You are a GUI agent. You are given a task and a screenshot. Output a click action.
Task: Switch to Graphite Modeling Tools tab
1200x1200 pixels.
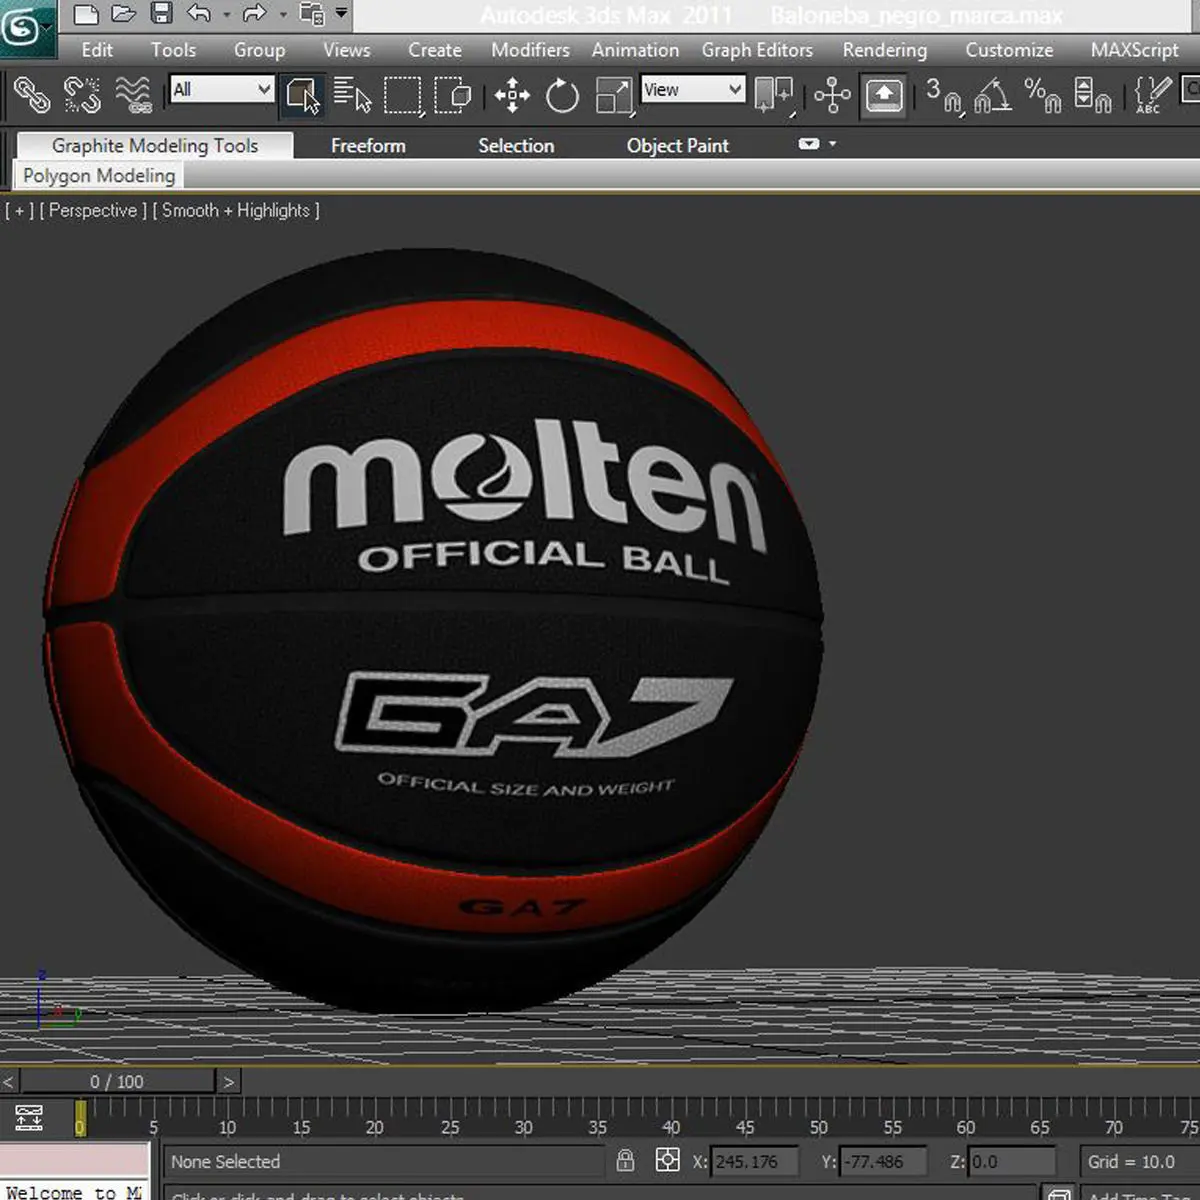pos(155,146)
